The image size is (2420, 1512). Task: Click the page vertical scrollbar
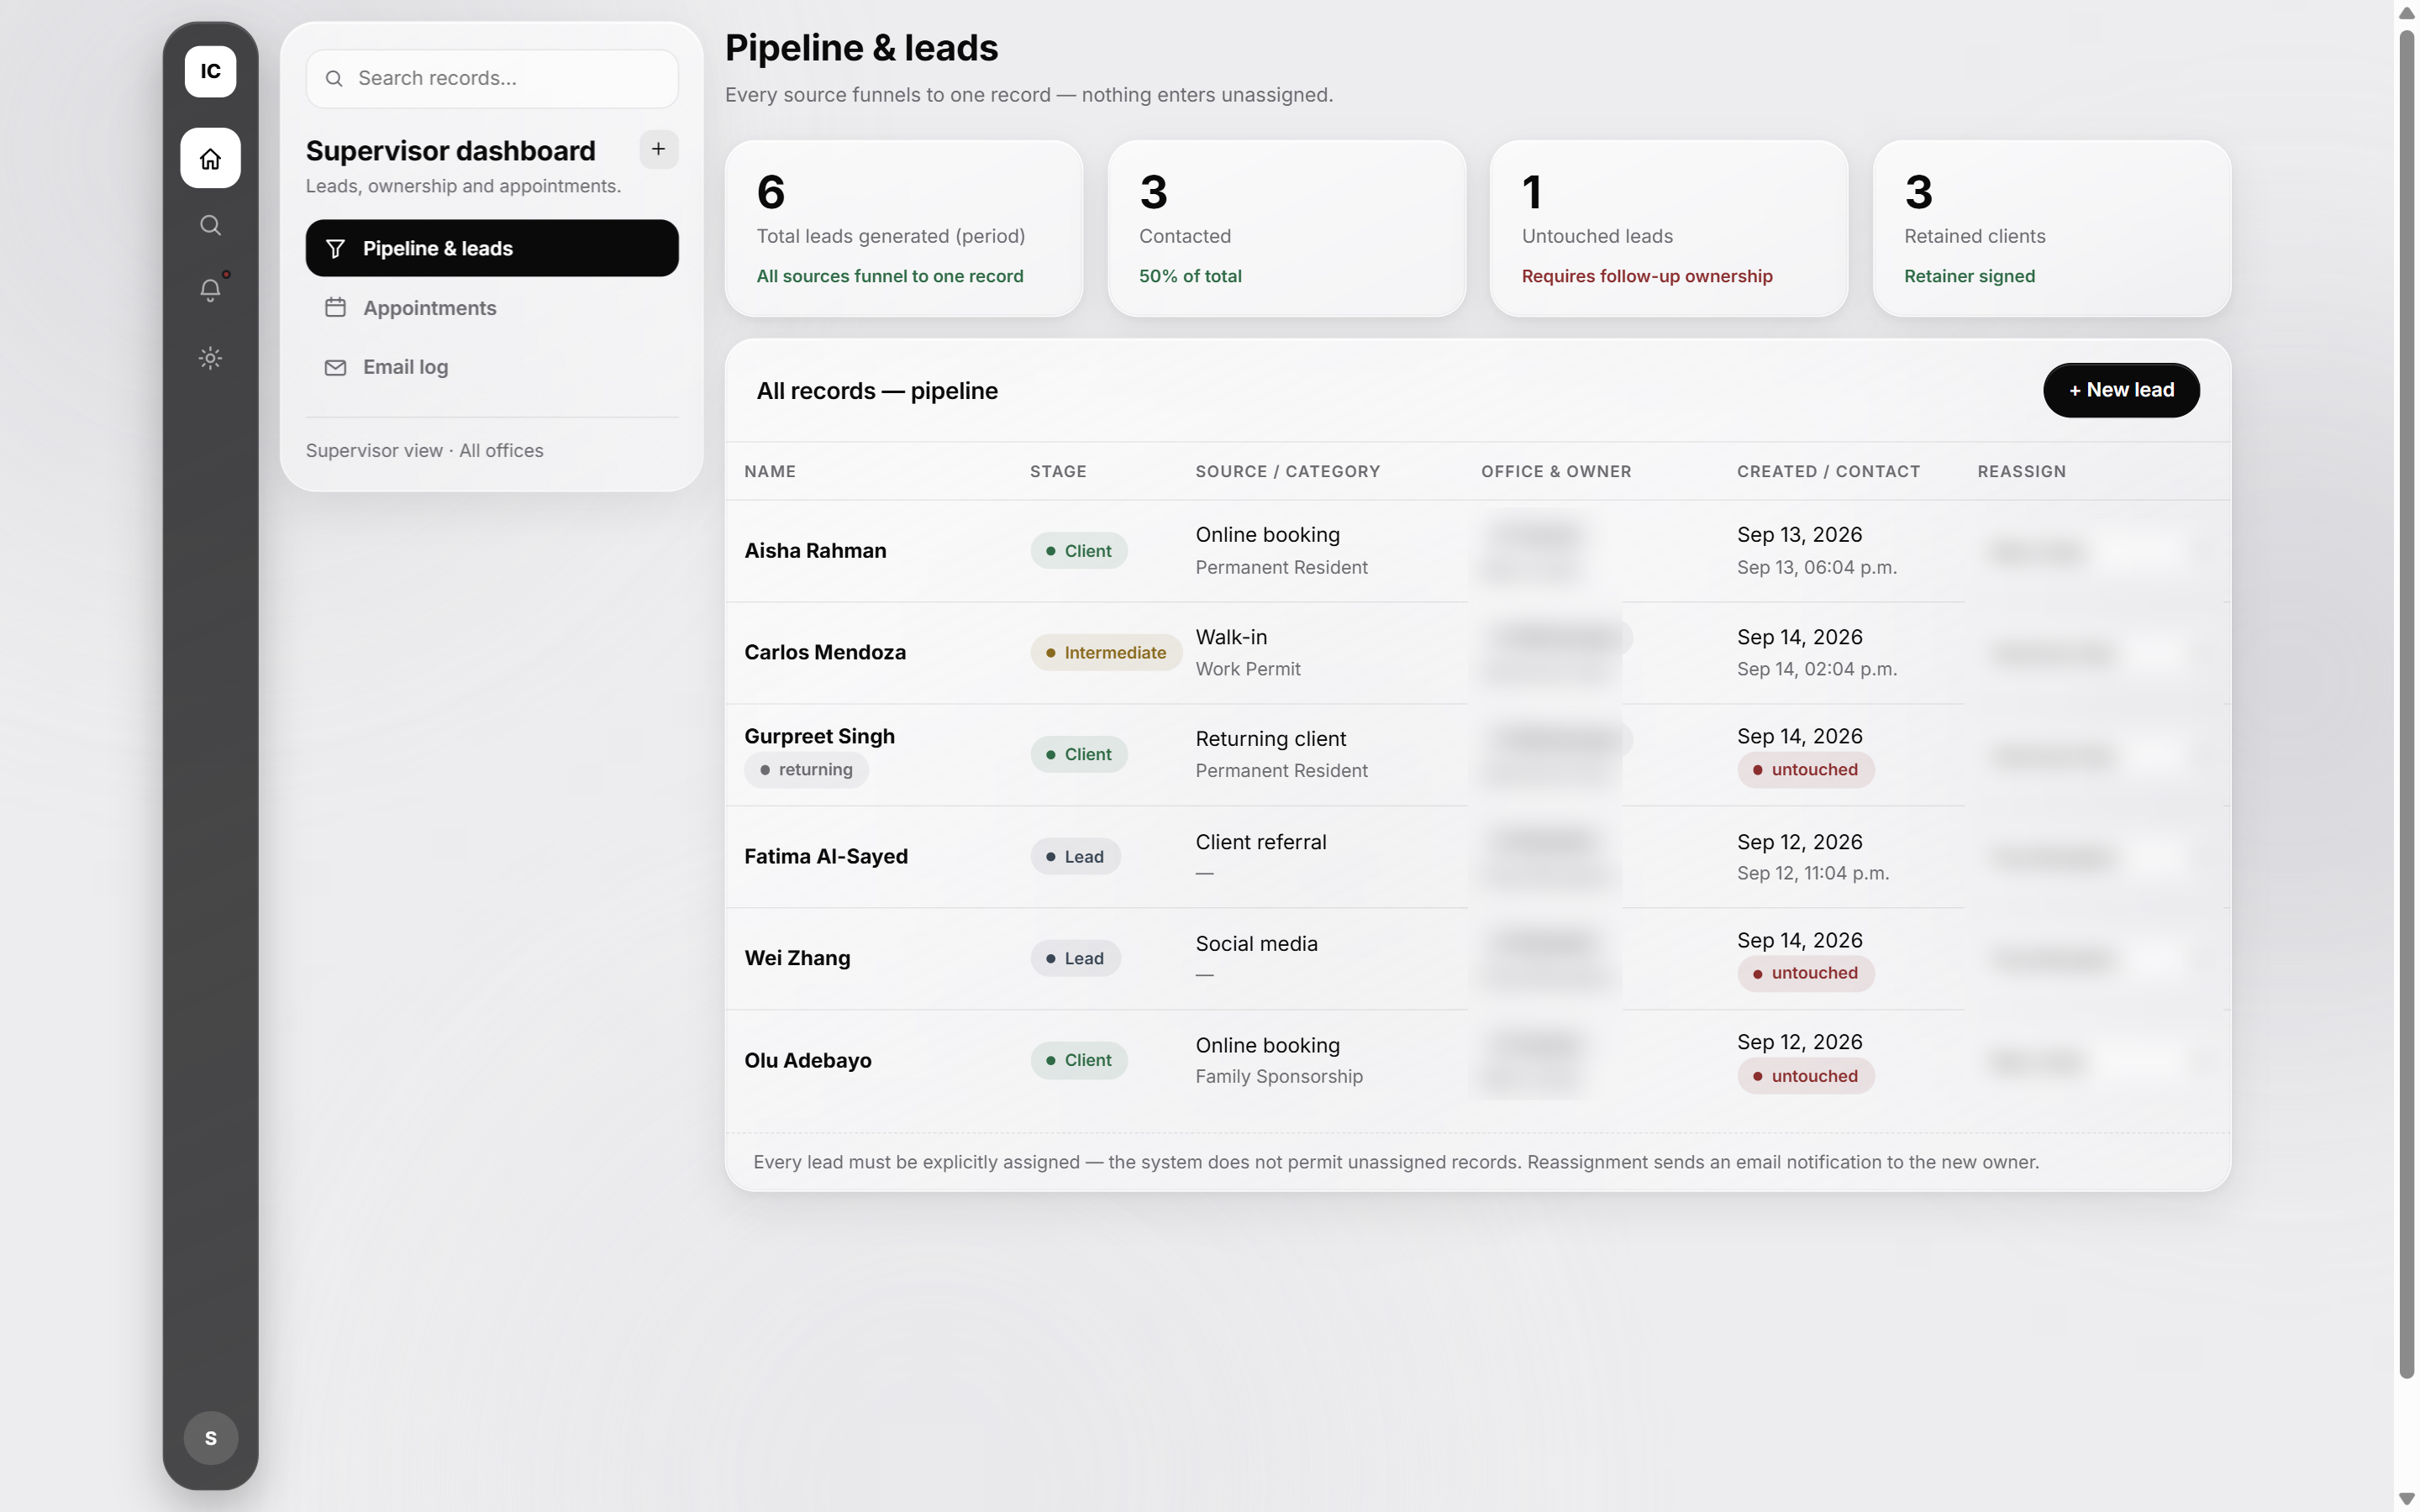pos(2406,704)
